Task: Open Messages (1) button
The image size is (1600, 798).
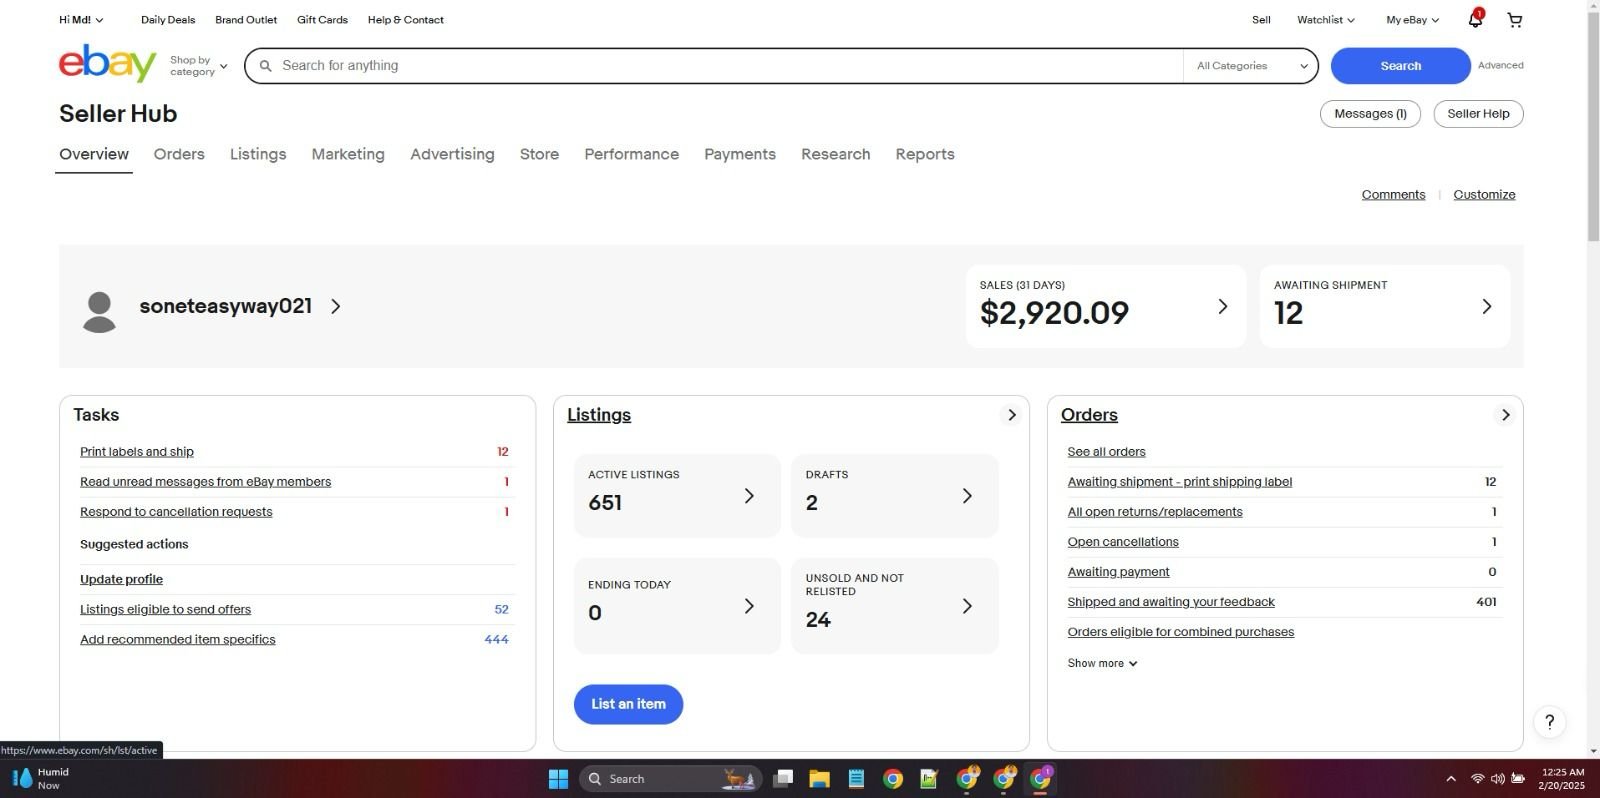Action: point(1370,114)
